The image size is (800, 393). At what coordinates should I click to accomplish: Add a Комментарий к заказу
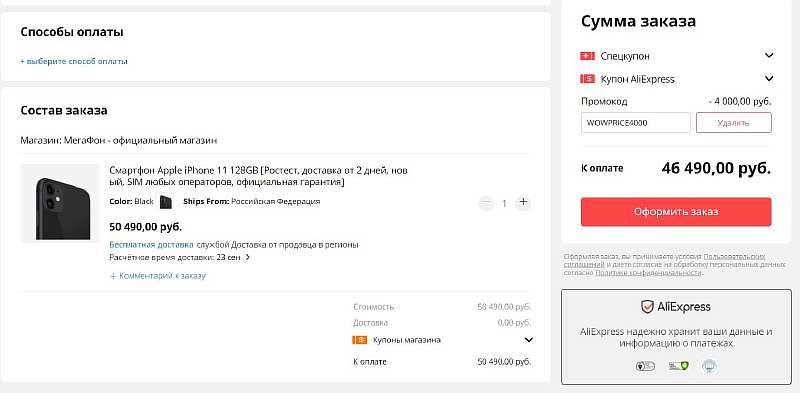[158, 276]
